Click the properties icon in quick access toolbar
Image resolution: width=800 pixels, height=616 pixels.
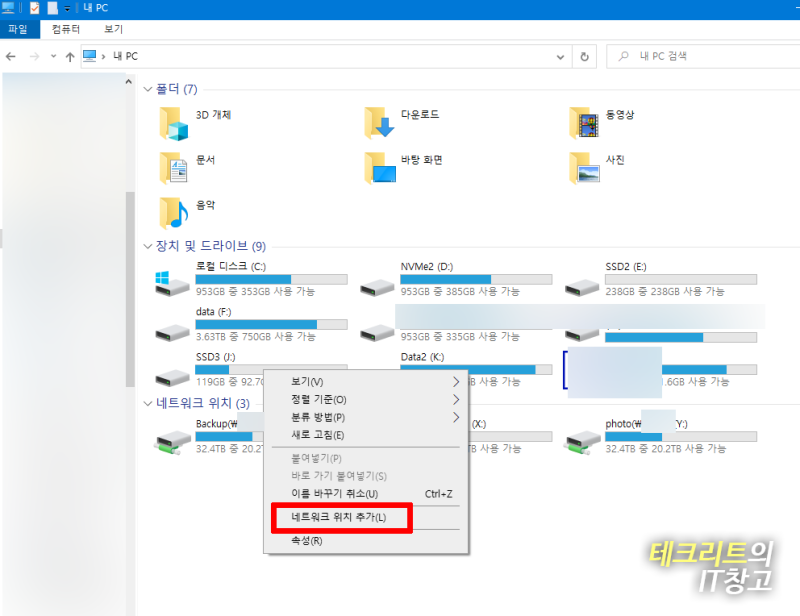tap(34, 8)
